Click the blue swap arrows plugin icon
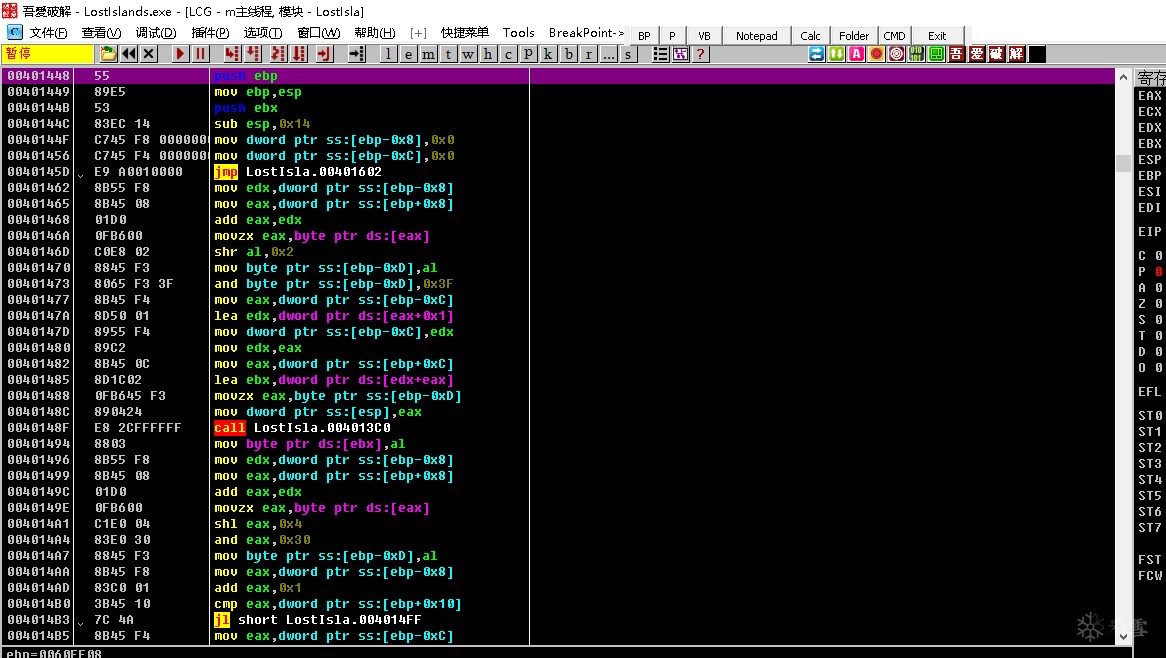The image size is (1166, 658). tap(816, 54)
